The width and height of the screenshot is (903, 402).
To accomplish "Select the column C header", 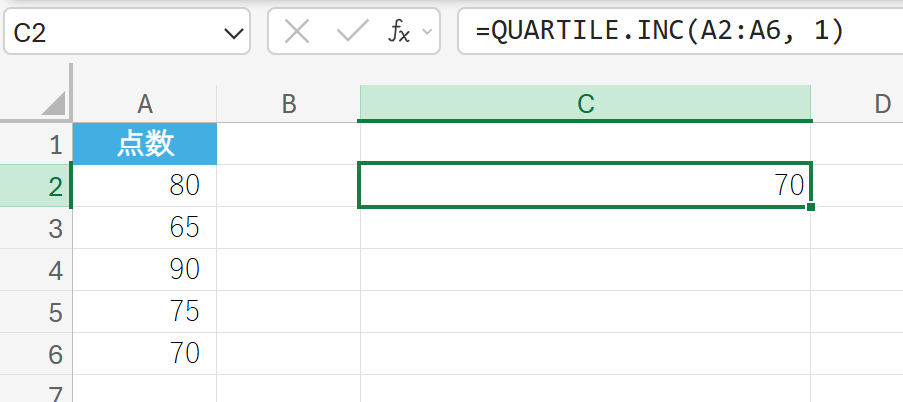I will pyautogui.click(x=585, y=103).
